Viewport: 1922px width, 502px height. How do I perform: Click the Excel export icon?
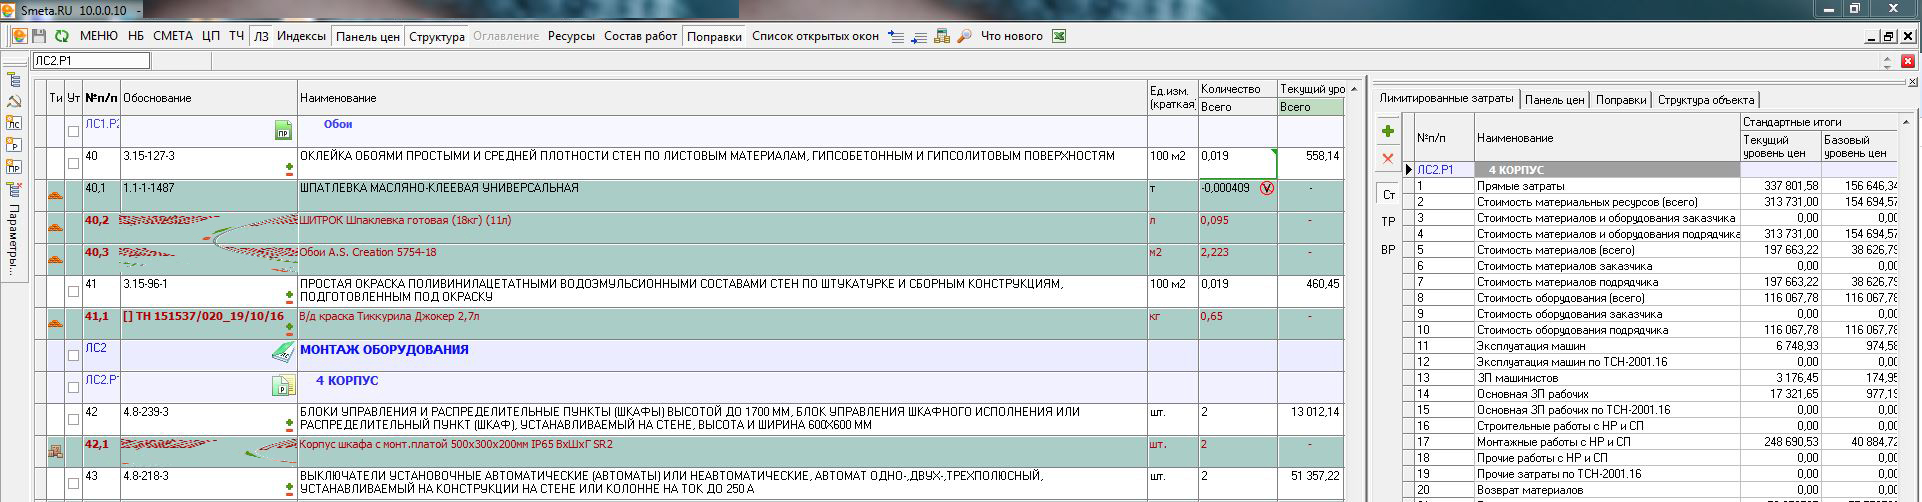click(1059, 36)
